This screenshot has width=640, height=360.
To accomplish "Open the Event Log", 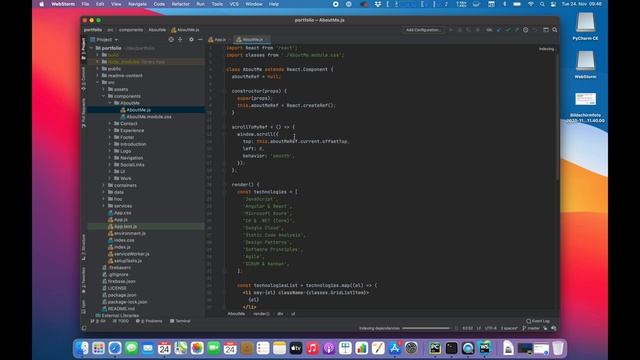I will pos(538,321).
